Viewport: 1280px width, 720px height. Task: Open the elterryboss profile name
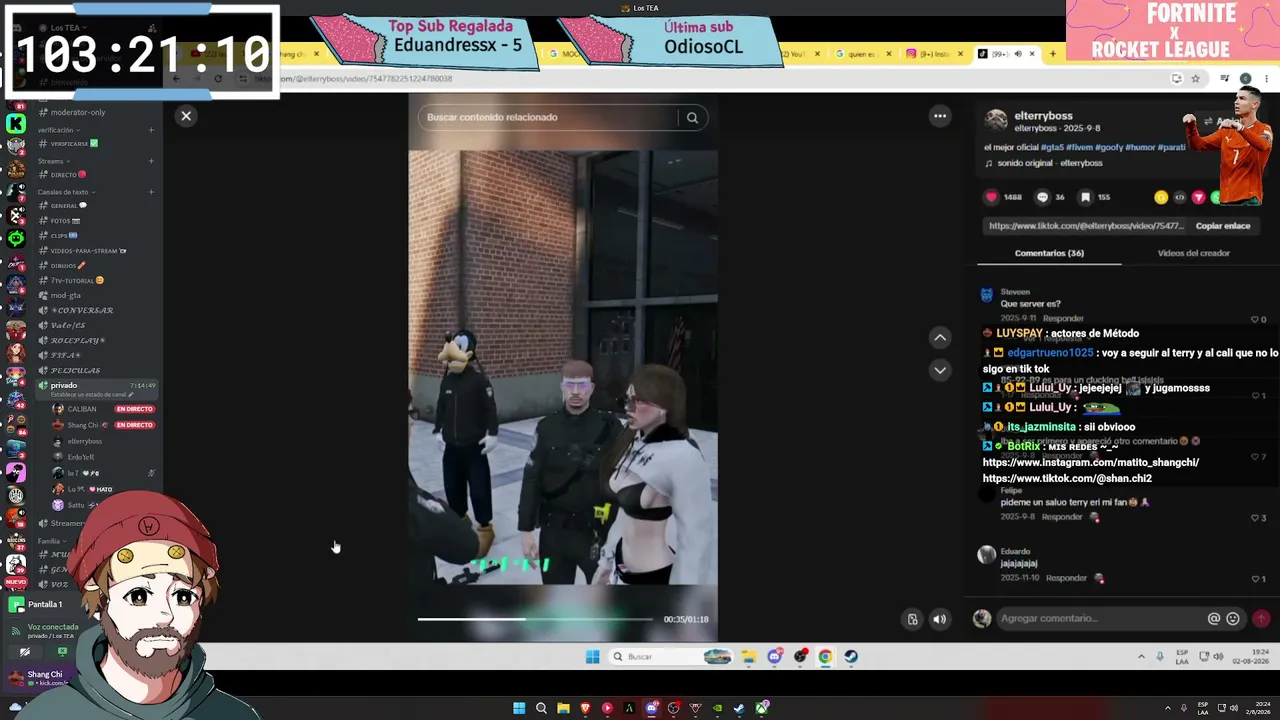pos(1043,116)
